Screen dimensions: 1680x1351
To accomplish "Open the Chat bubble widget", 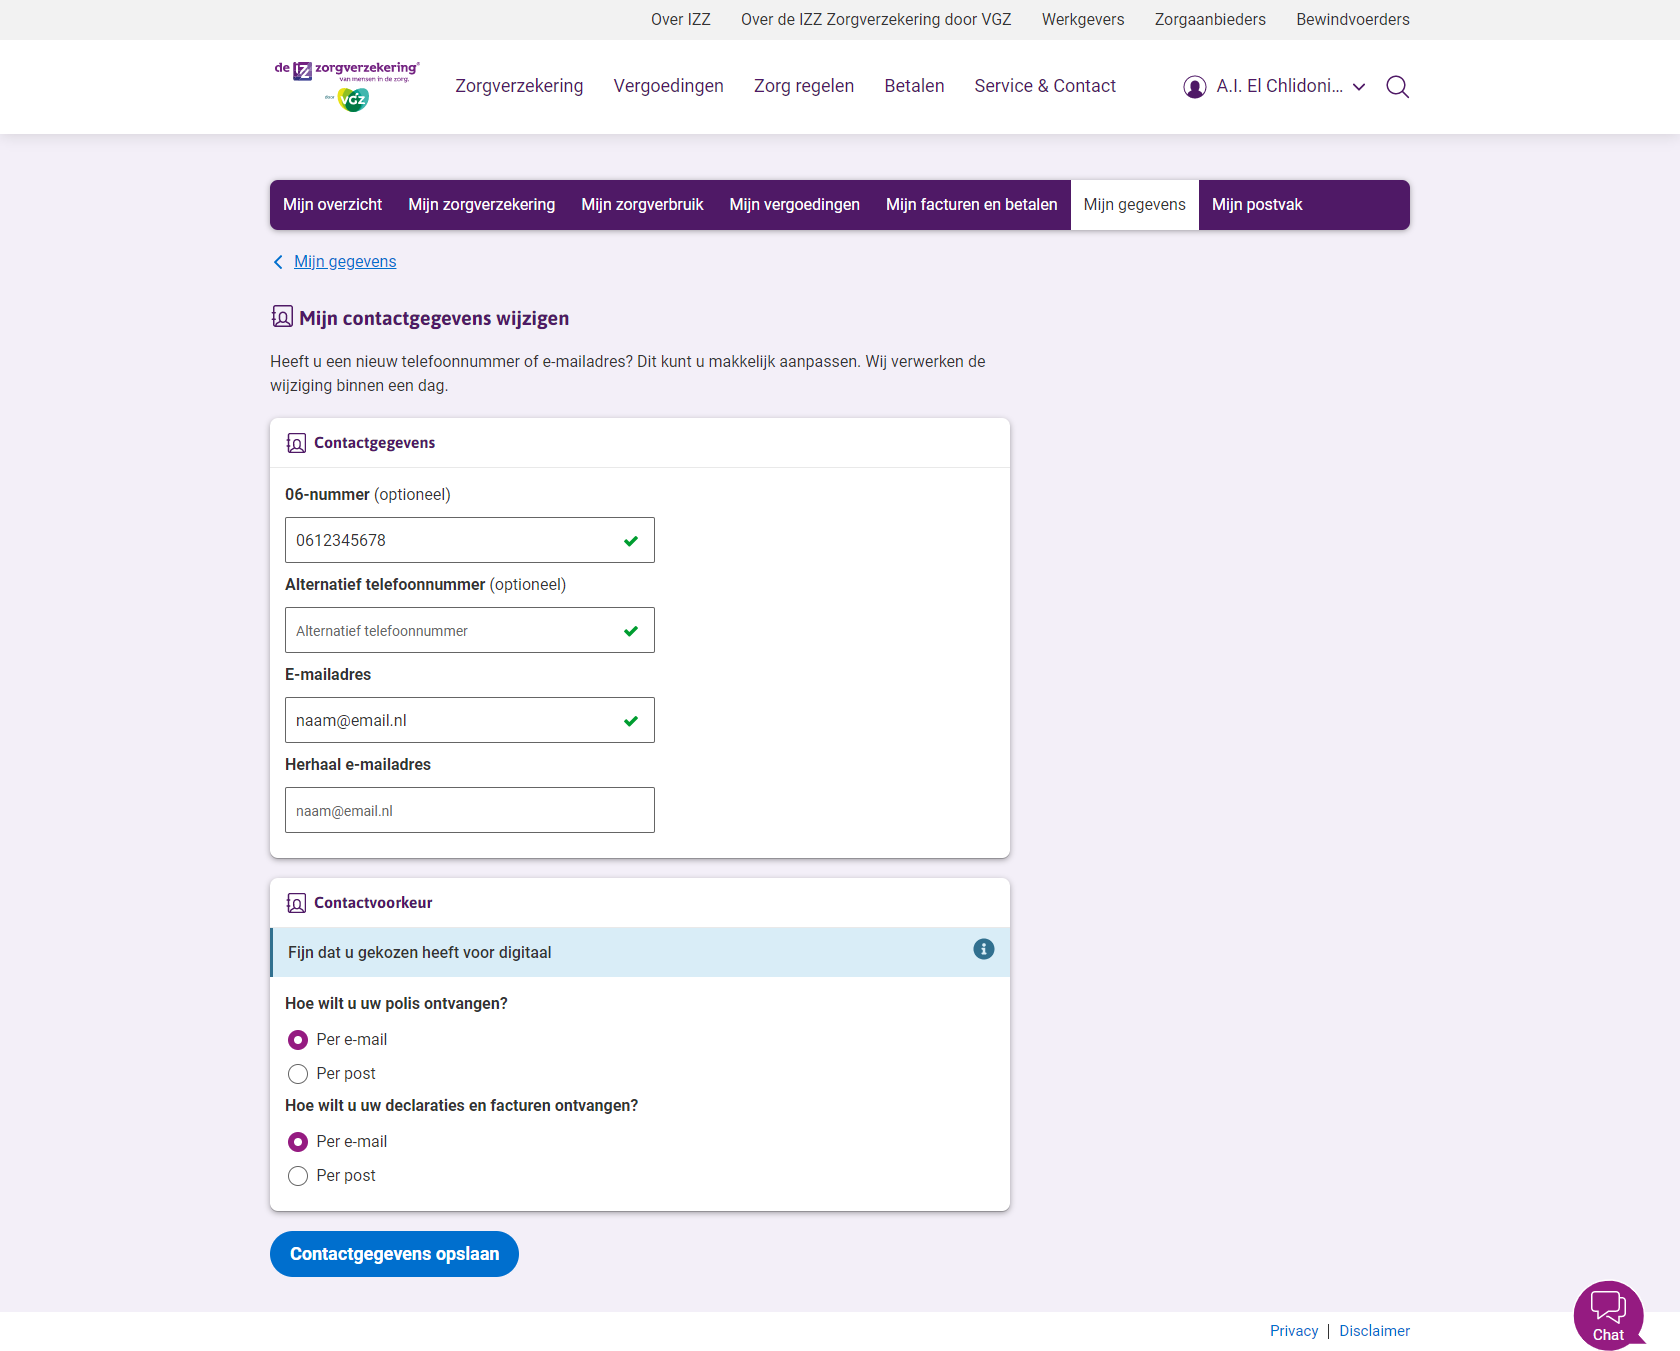I will (x=1608, y=1315).
